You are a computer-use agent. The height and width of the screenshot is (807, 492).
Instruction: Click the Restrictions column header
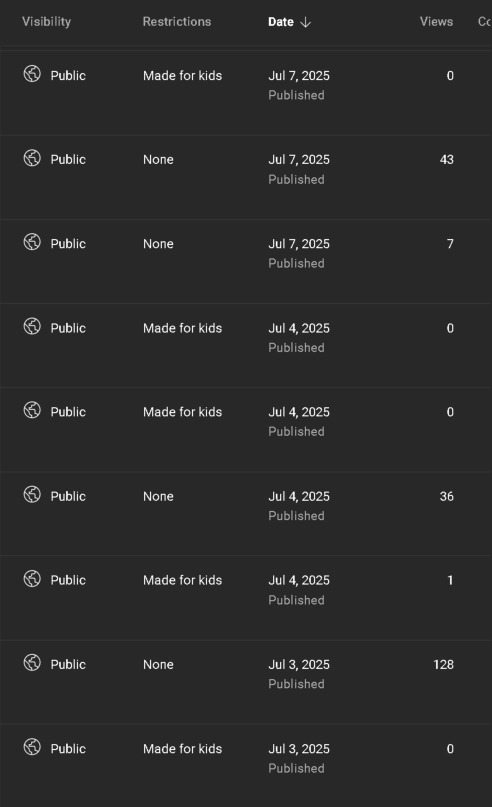pos(177,22)
